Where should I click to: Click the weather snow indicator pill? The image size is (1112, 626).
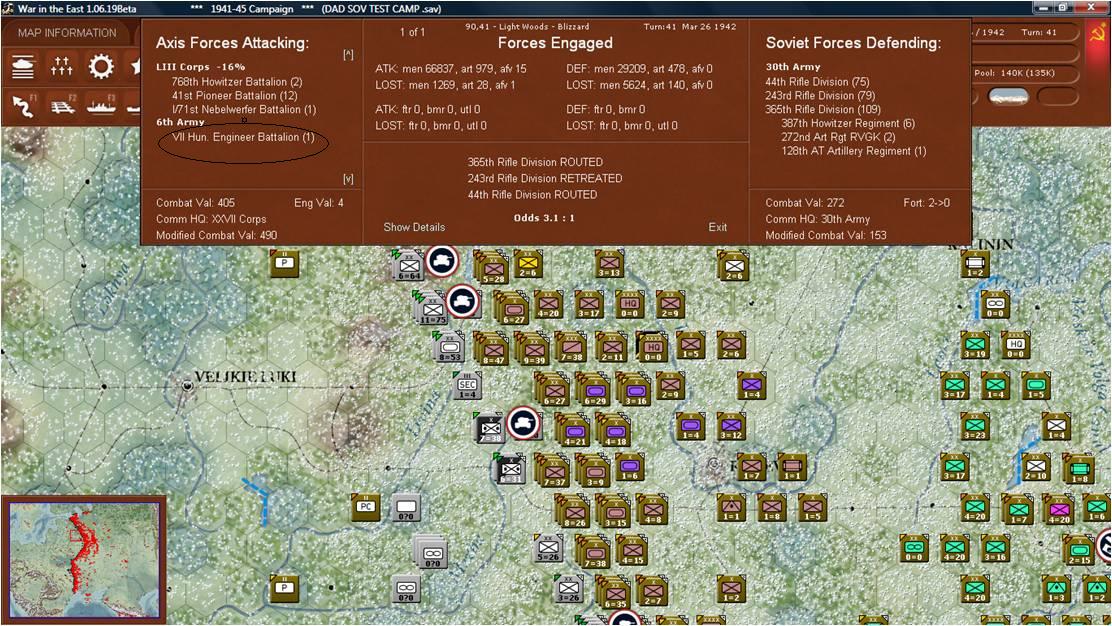point(1008,97)
